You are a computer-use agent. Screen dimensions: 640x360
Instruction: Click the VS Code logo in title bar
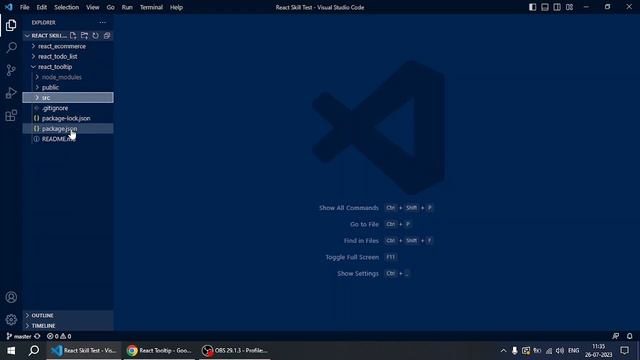pos(9,7)
